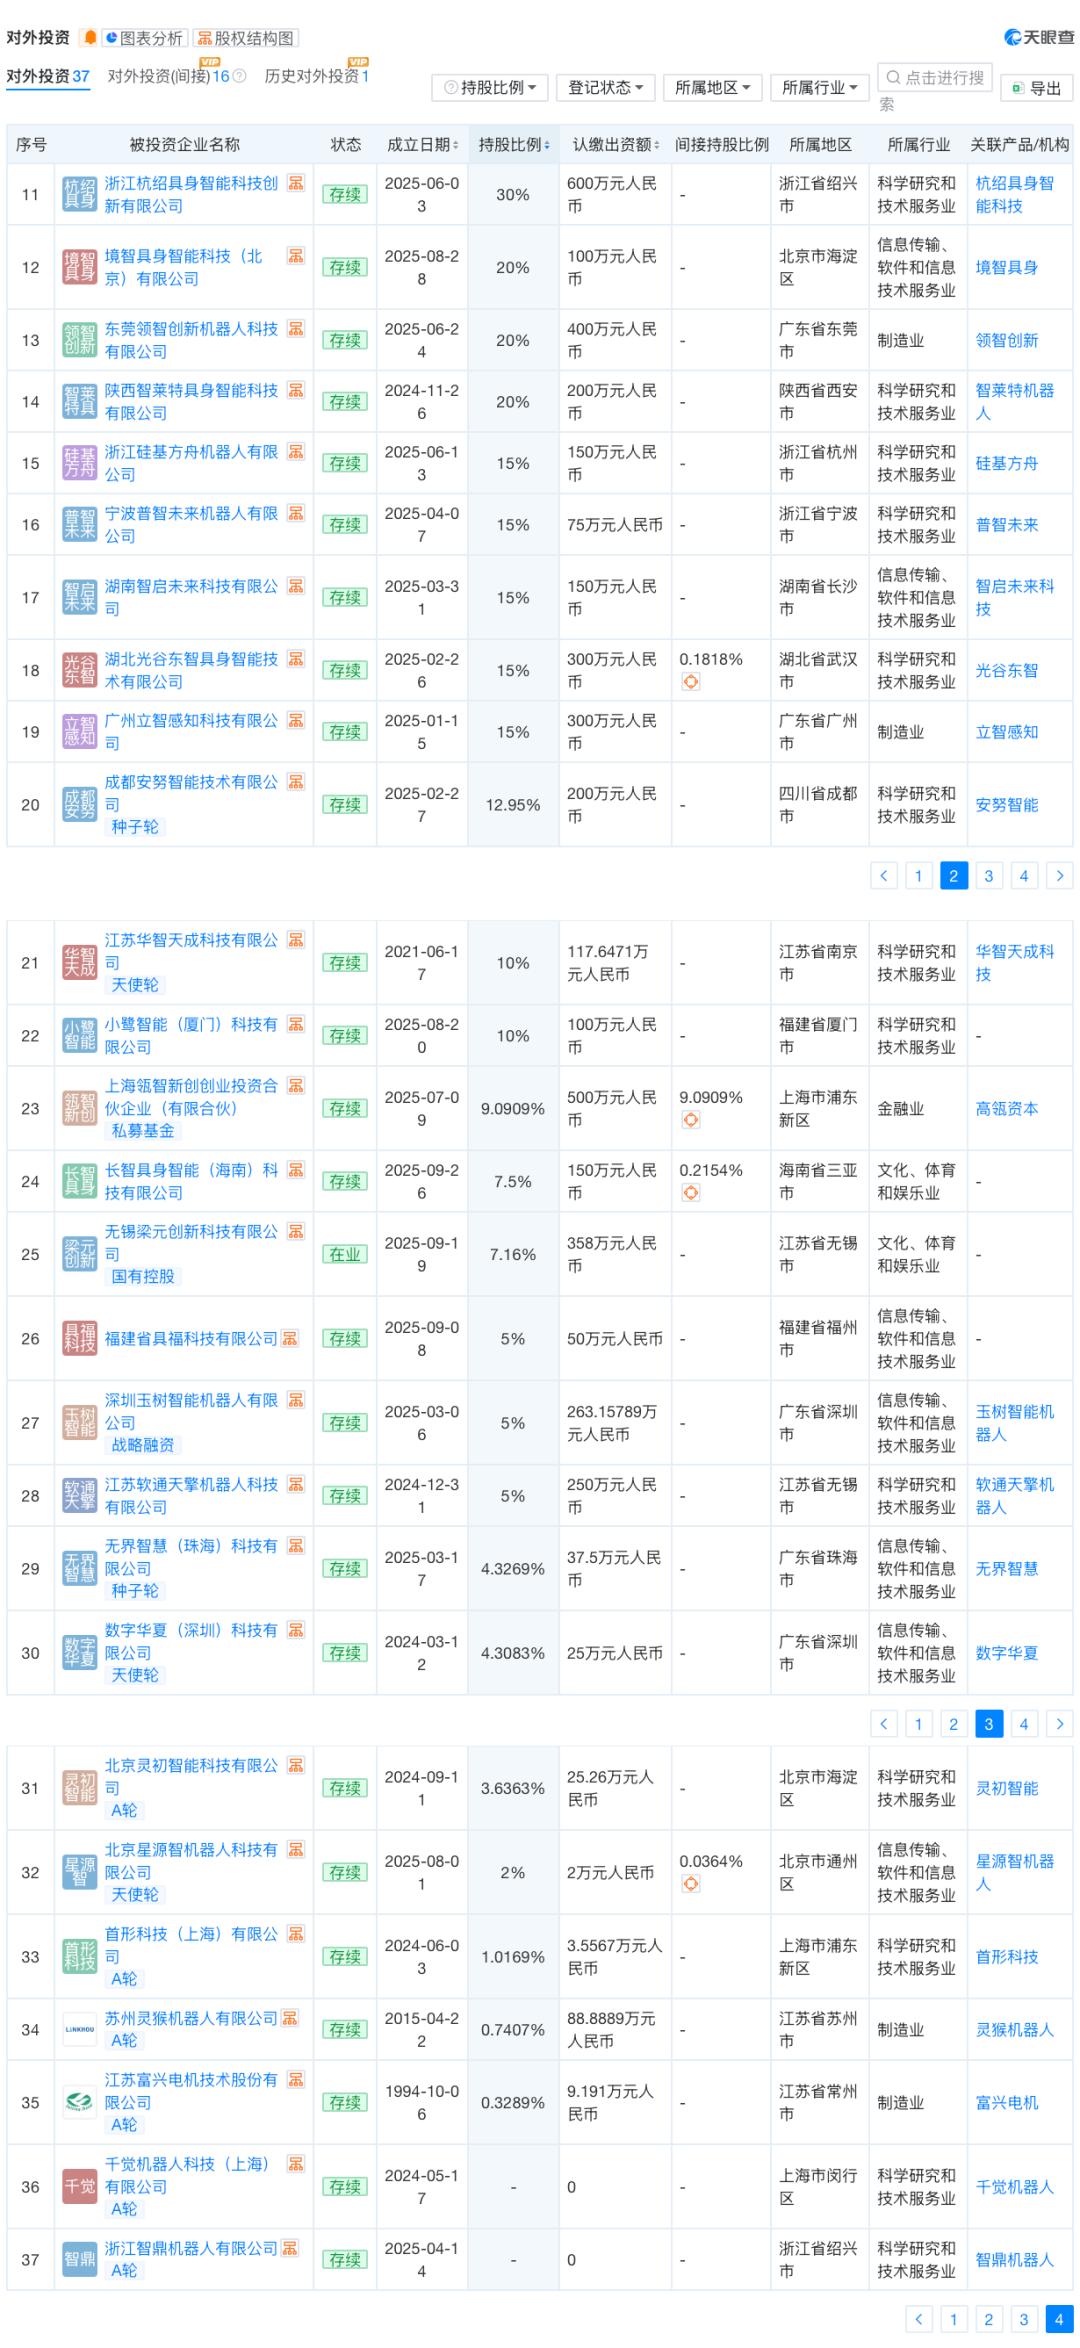
Task: Sort table by 认缴出资额 column
Action: point(615,145)
